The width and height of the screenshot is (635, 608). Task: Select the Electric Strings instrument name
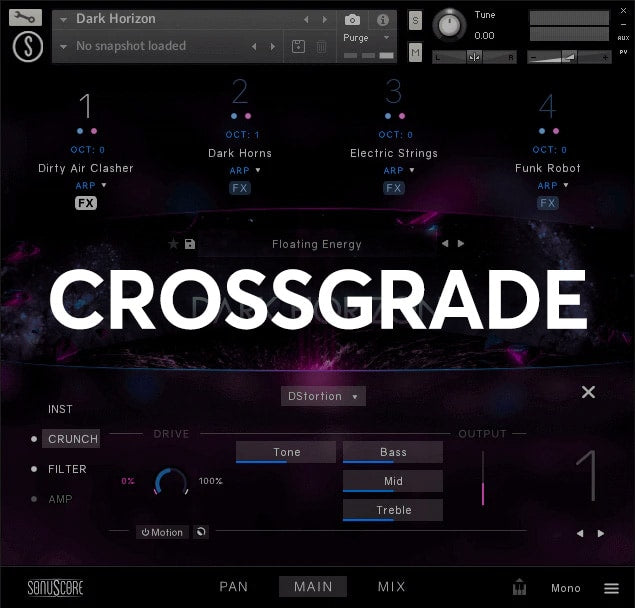pos(394,153)
